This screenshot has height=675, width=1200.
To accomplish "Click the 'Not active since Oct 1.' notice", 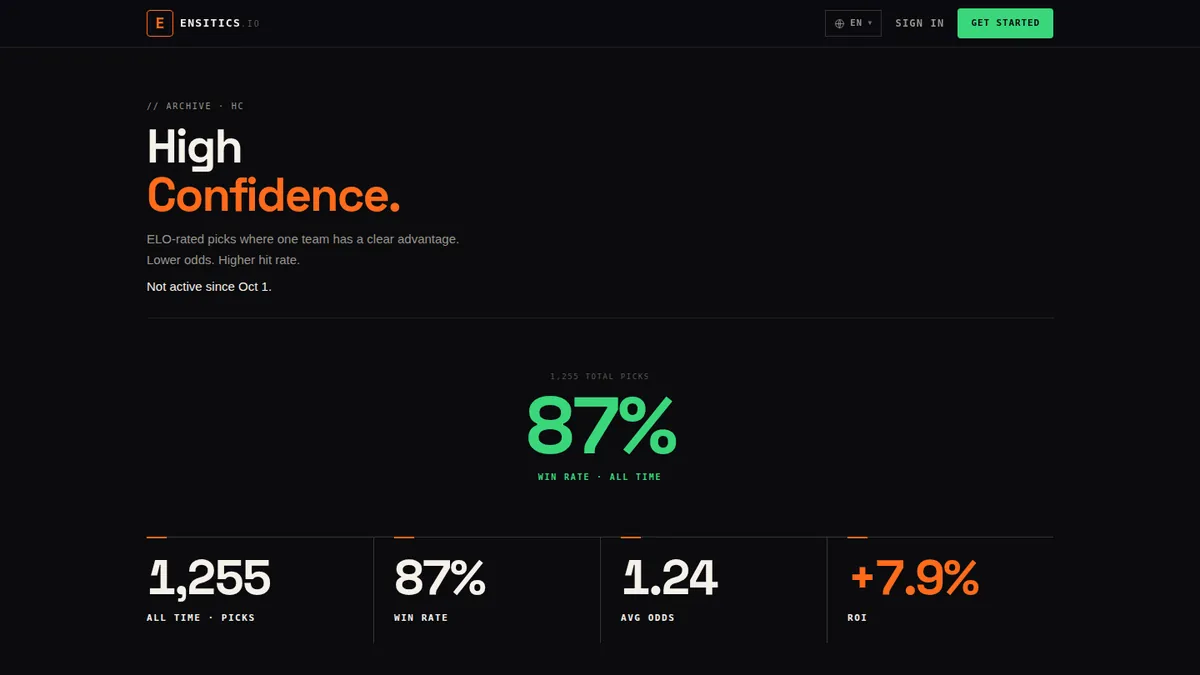I will tap(209, 287).
